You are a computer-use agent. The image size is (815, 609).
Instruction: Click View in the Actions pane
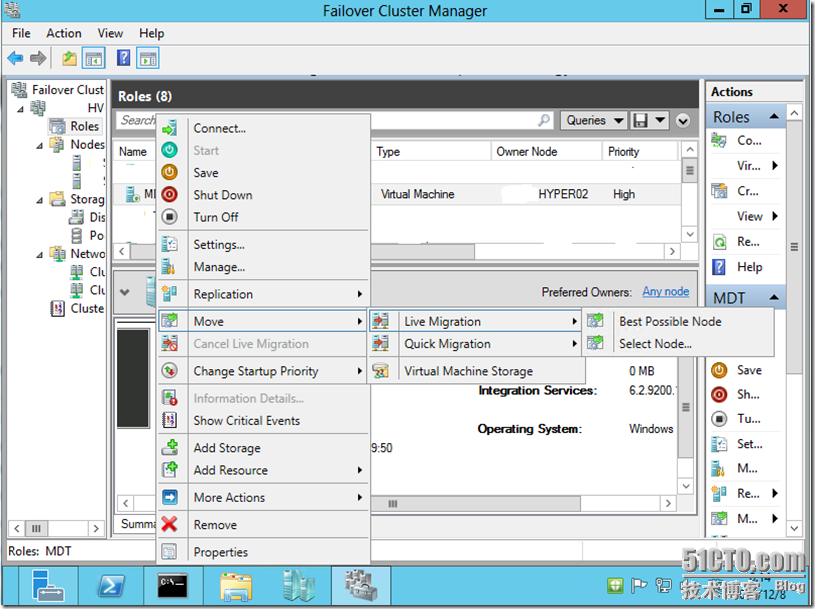click(750, 216)
